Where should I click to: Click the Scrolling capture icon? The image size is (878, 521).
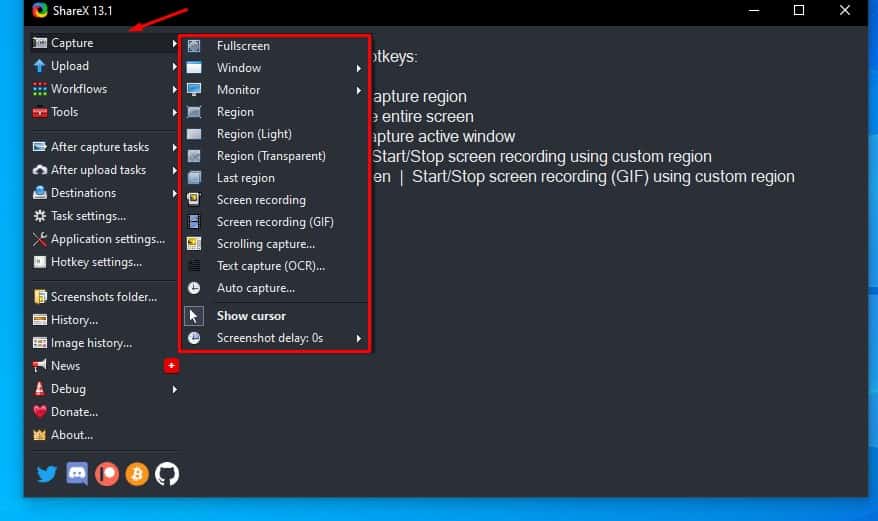[194, 244]
